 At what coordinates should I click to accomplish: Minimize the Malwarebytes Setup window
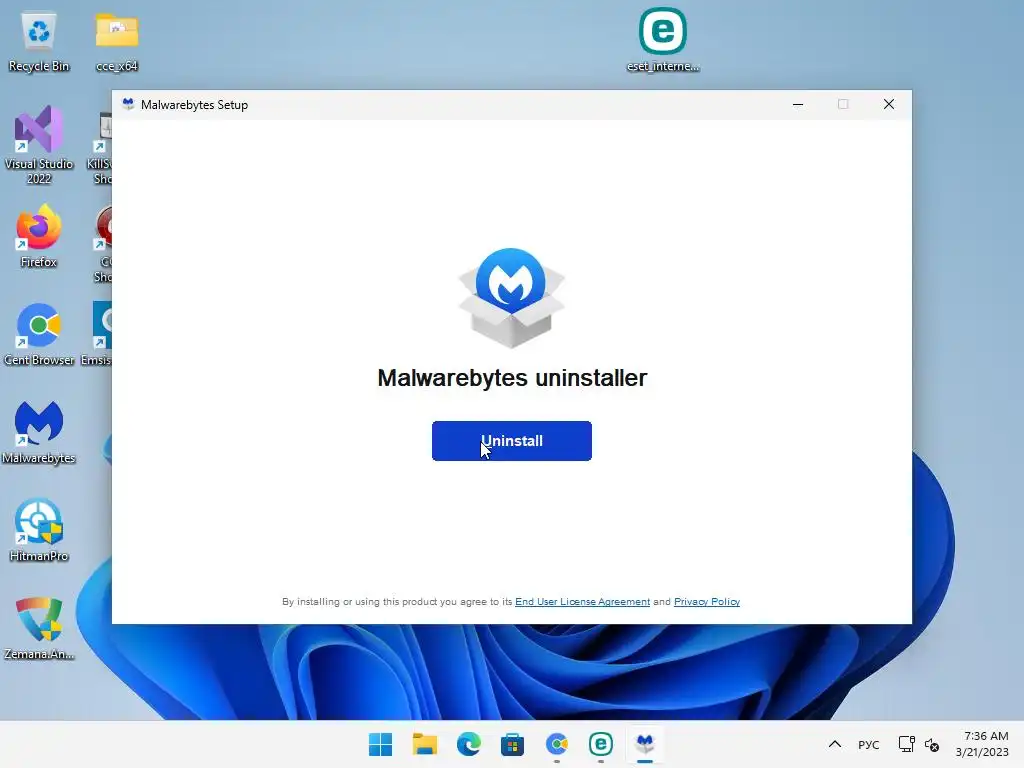pos(797,104)
